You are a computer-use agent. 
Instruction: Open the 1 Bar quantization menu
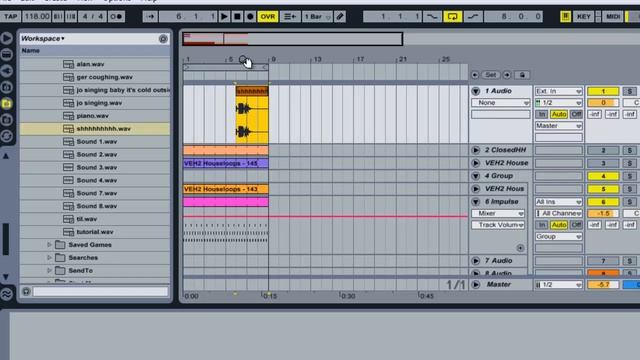[x=317, y=17]
